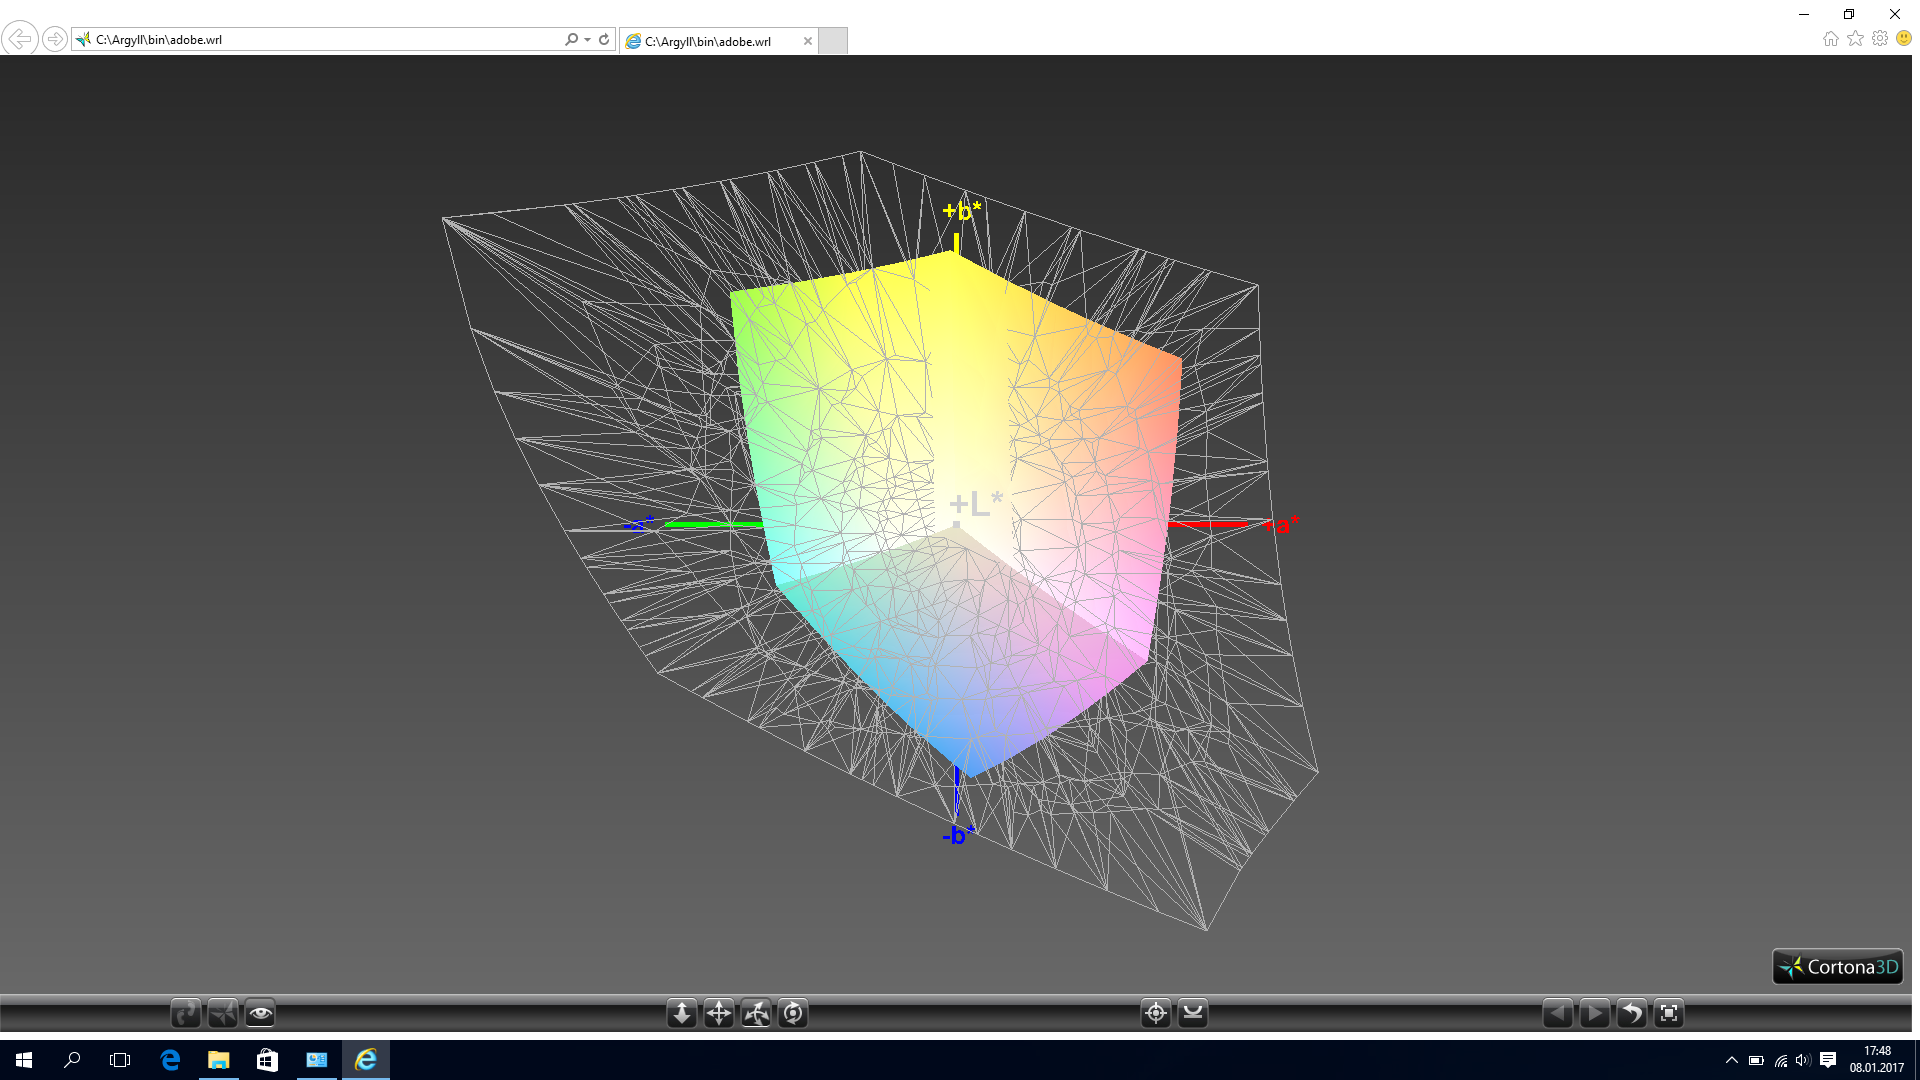Viewport: 1920px width, 1080px height.
Task: Select the Fly navigation mode button
Action: pos(222,1013)
